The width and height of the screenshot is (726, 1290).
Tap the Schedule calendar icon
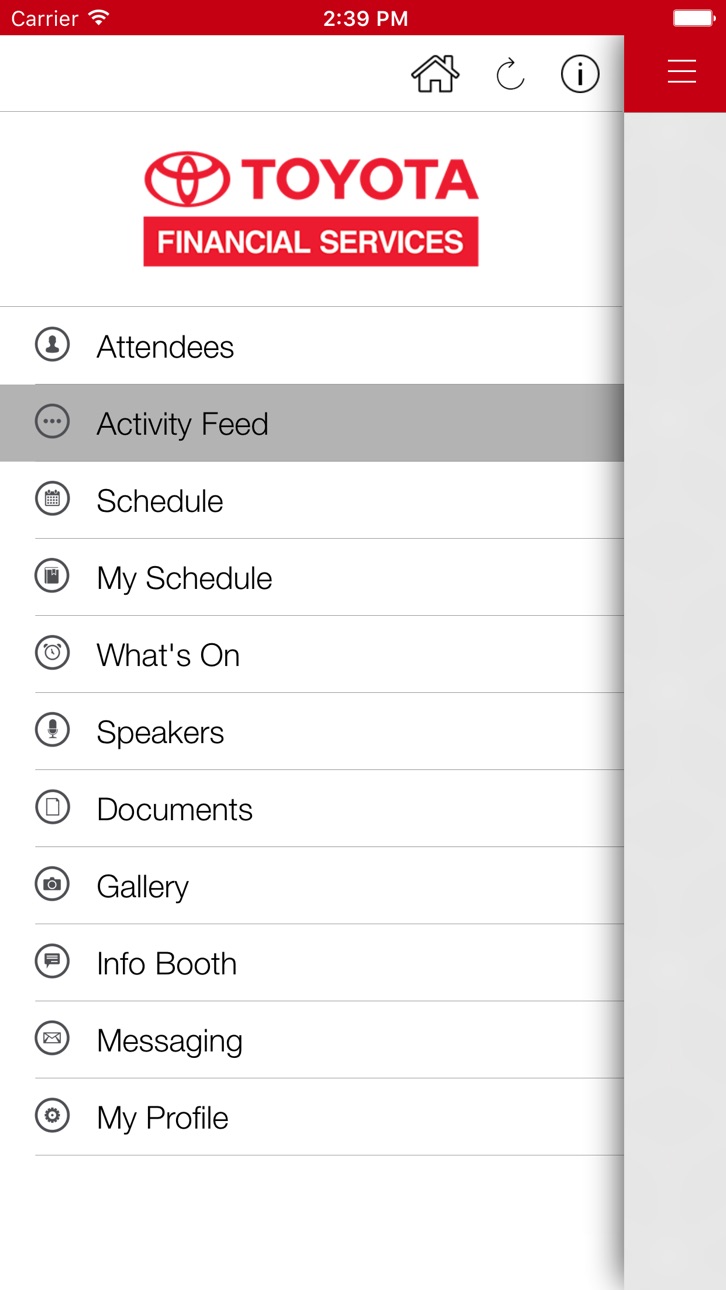52,498
